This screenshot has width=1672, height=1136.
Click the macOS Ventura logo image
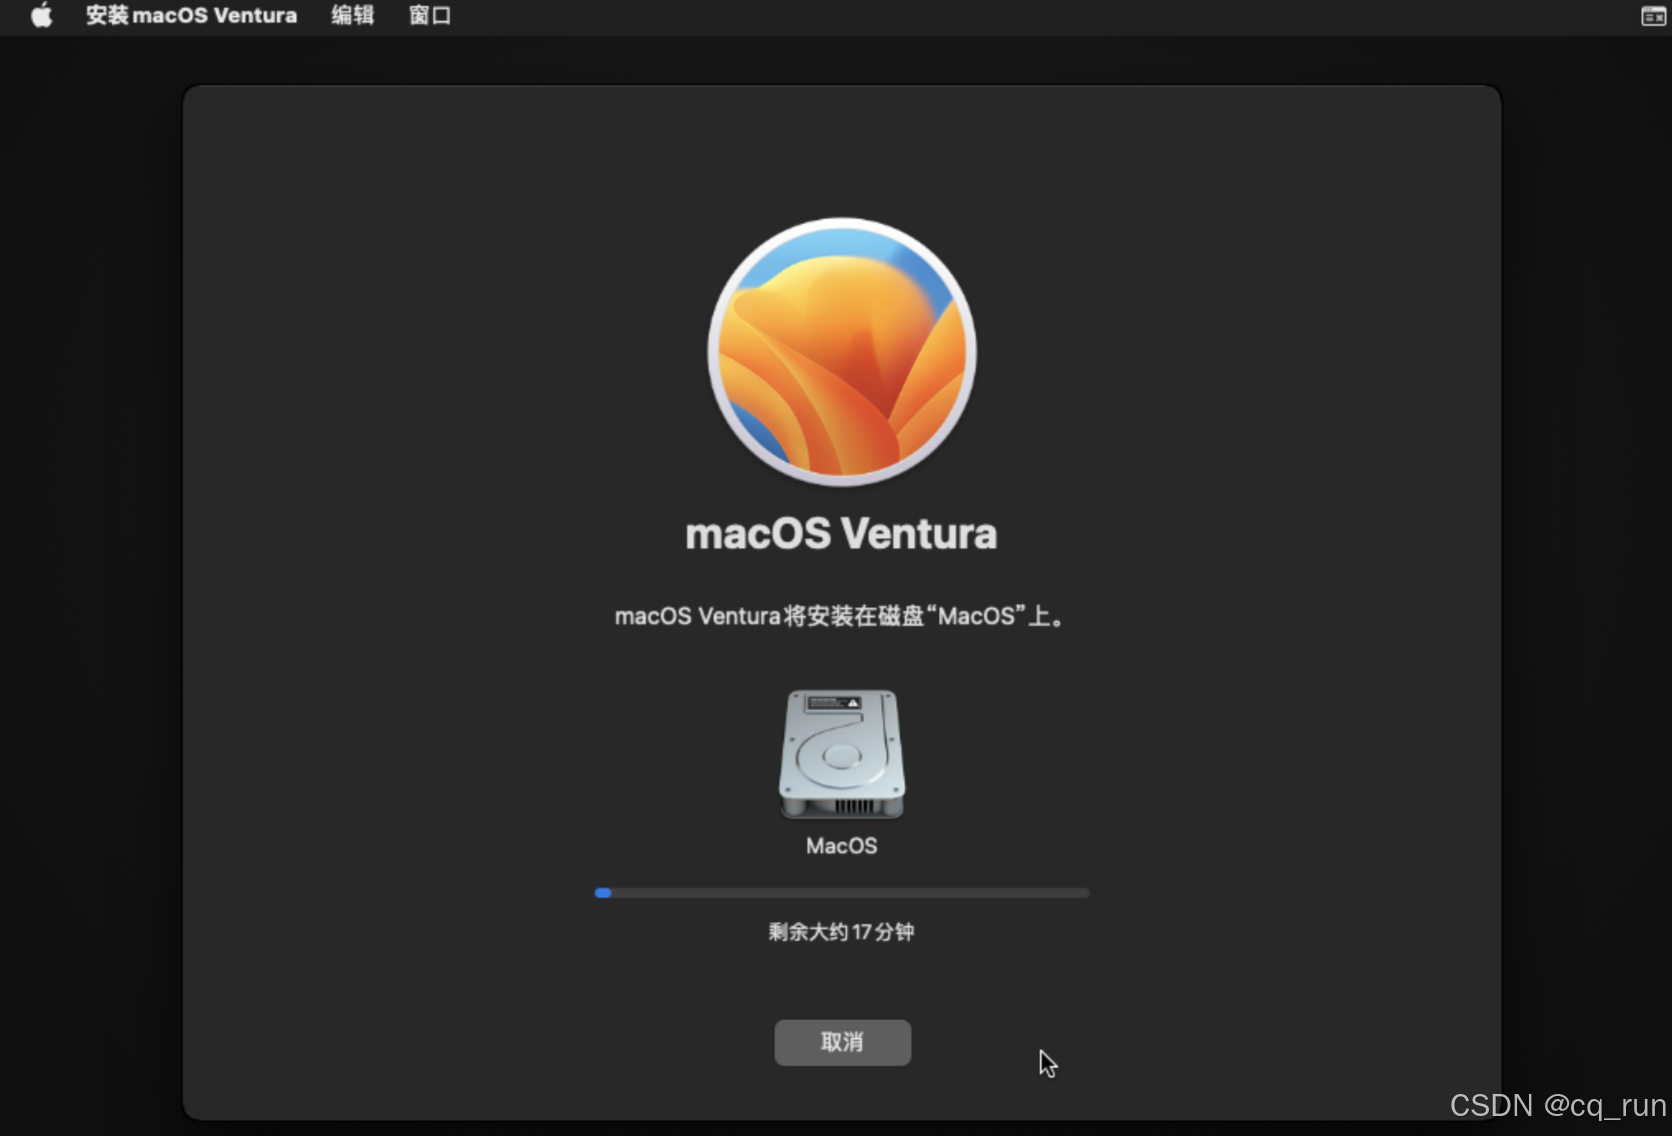tap(842, 352)
